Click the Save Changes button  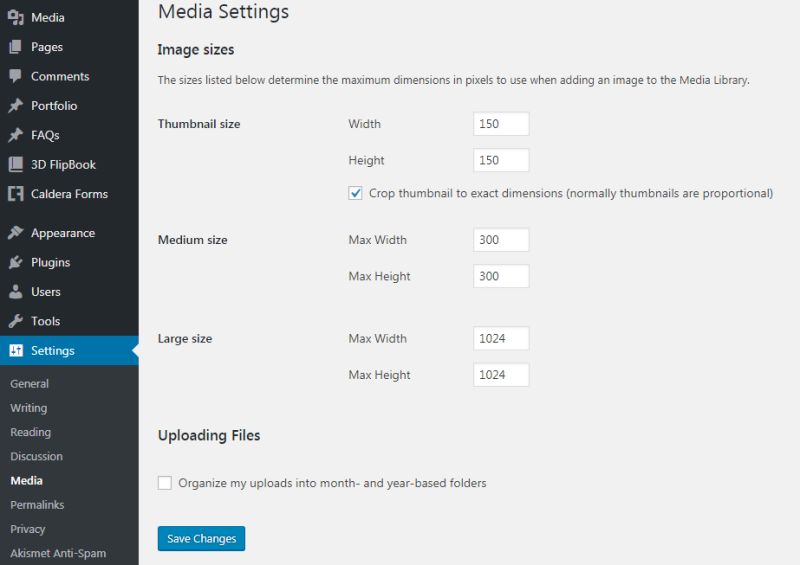pyautogui.click(x=202, y=538)
